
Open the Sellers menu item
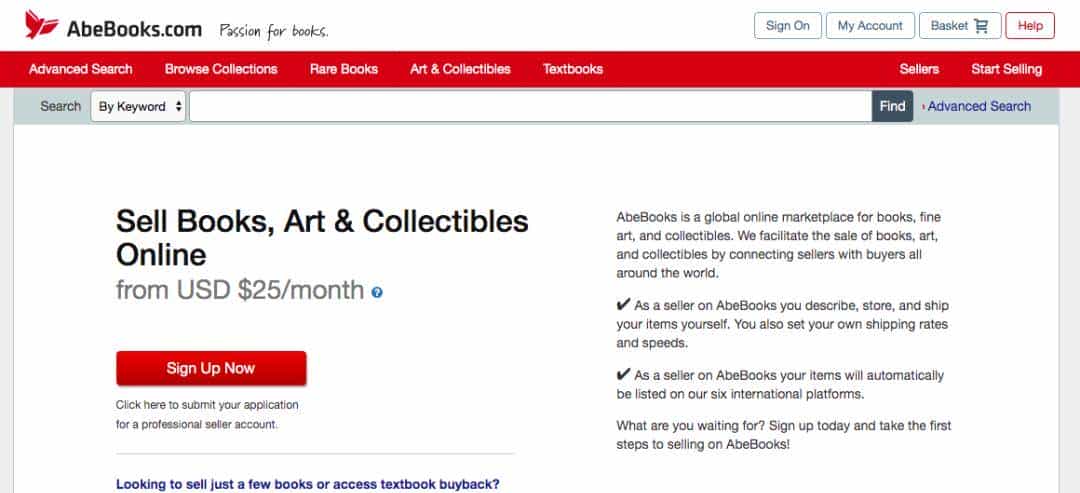click(919, 69)
